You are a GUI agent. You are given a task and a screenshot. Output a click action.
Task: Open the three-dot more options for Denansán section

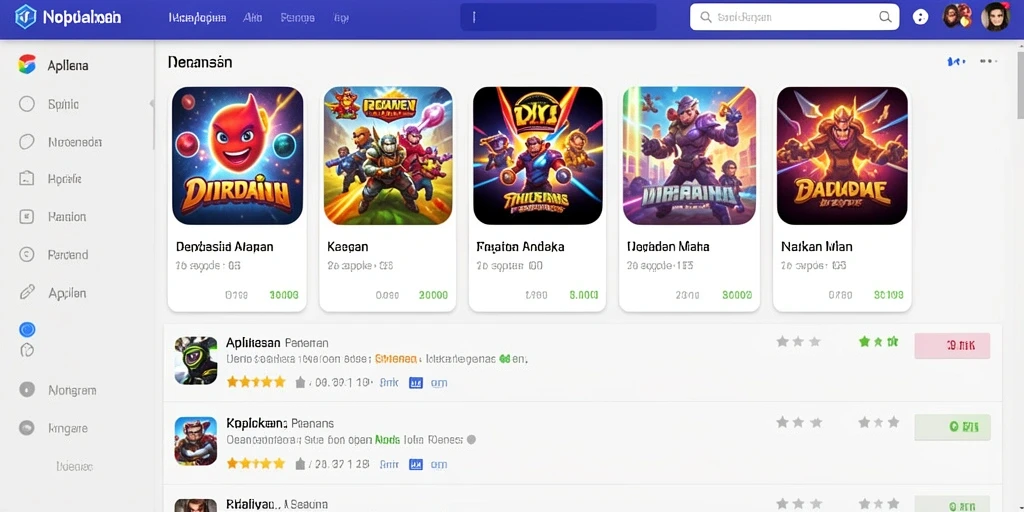pos(988,61)
